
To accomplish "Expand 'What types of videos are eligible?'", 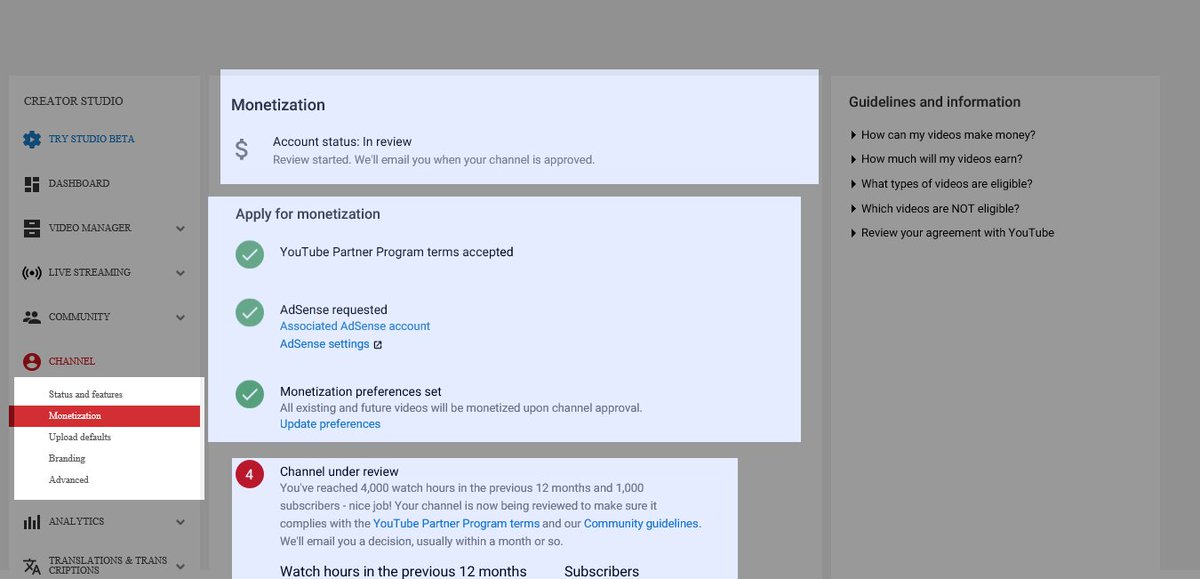I will [x=941, y=184].
